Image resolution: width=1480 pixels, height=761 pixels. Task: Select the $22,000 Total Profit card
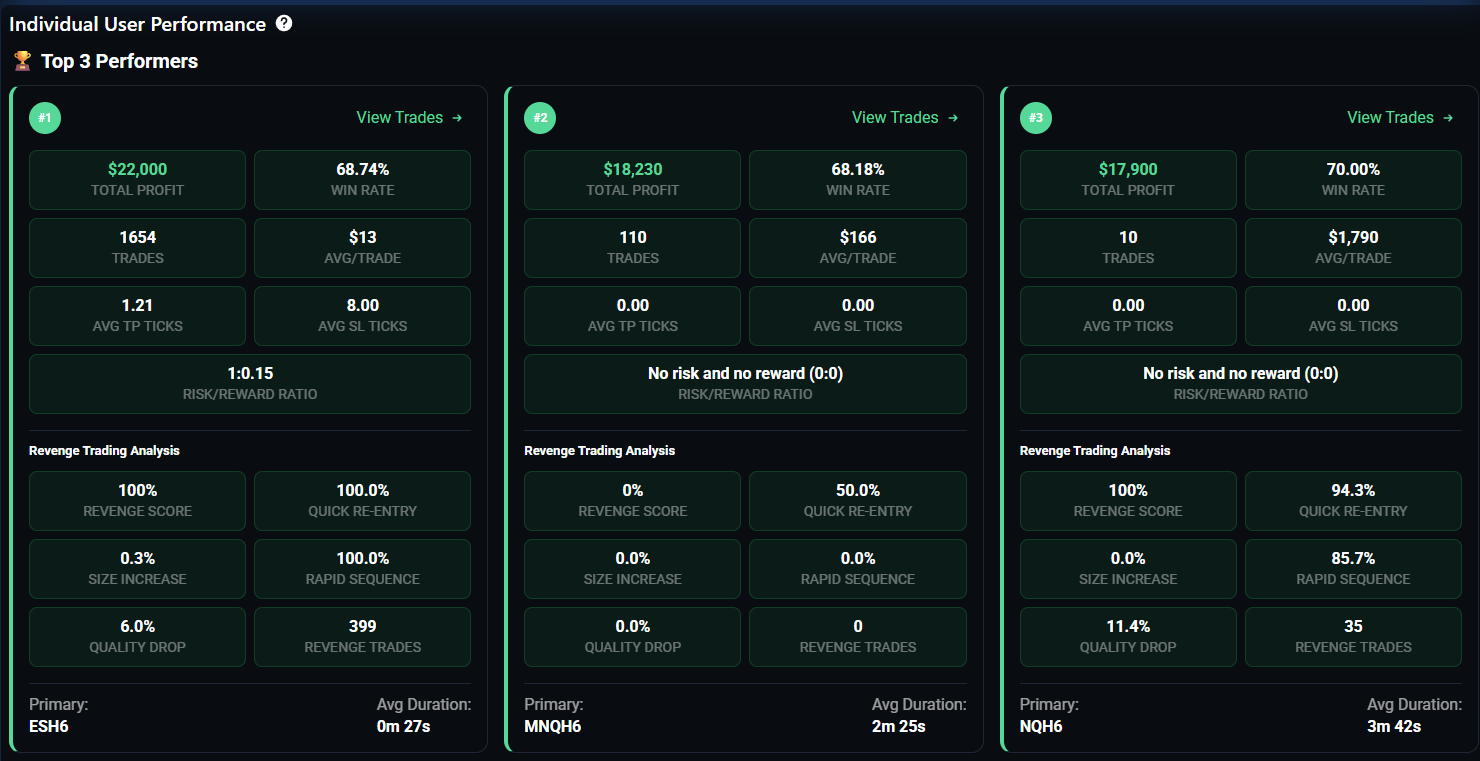pyautogui.click(x=137, y=179)
